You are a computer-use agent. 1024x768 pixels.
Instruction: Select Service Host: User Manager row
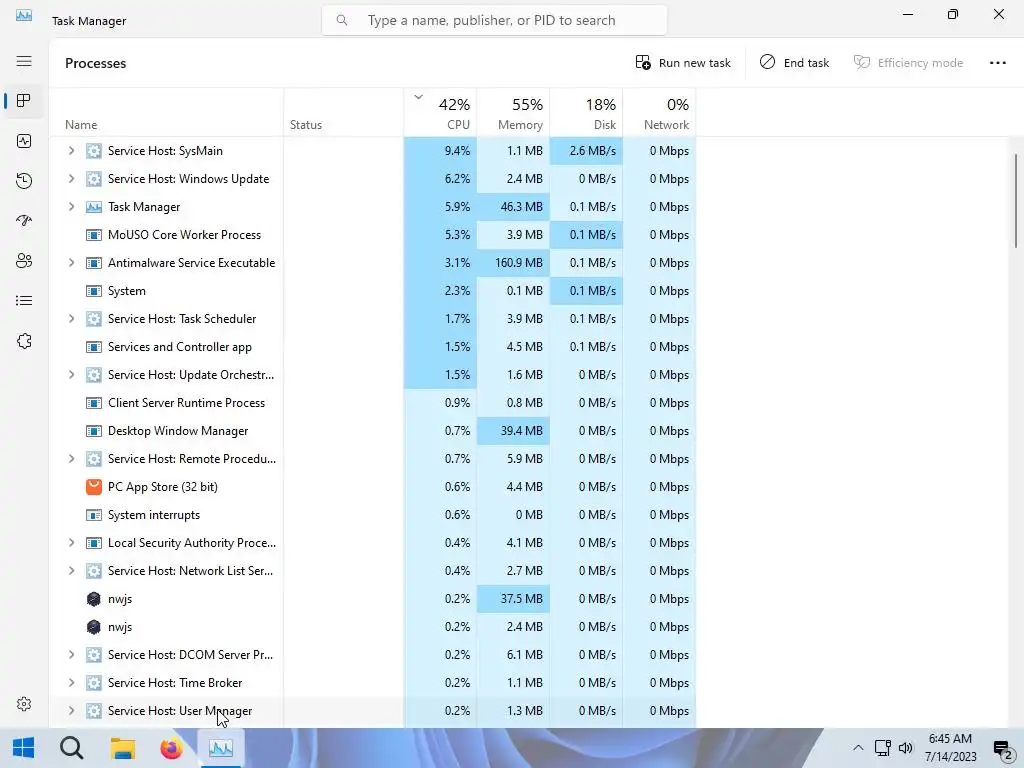click(x=372, y=711)
